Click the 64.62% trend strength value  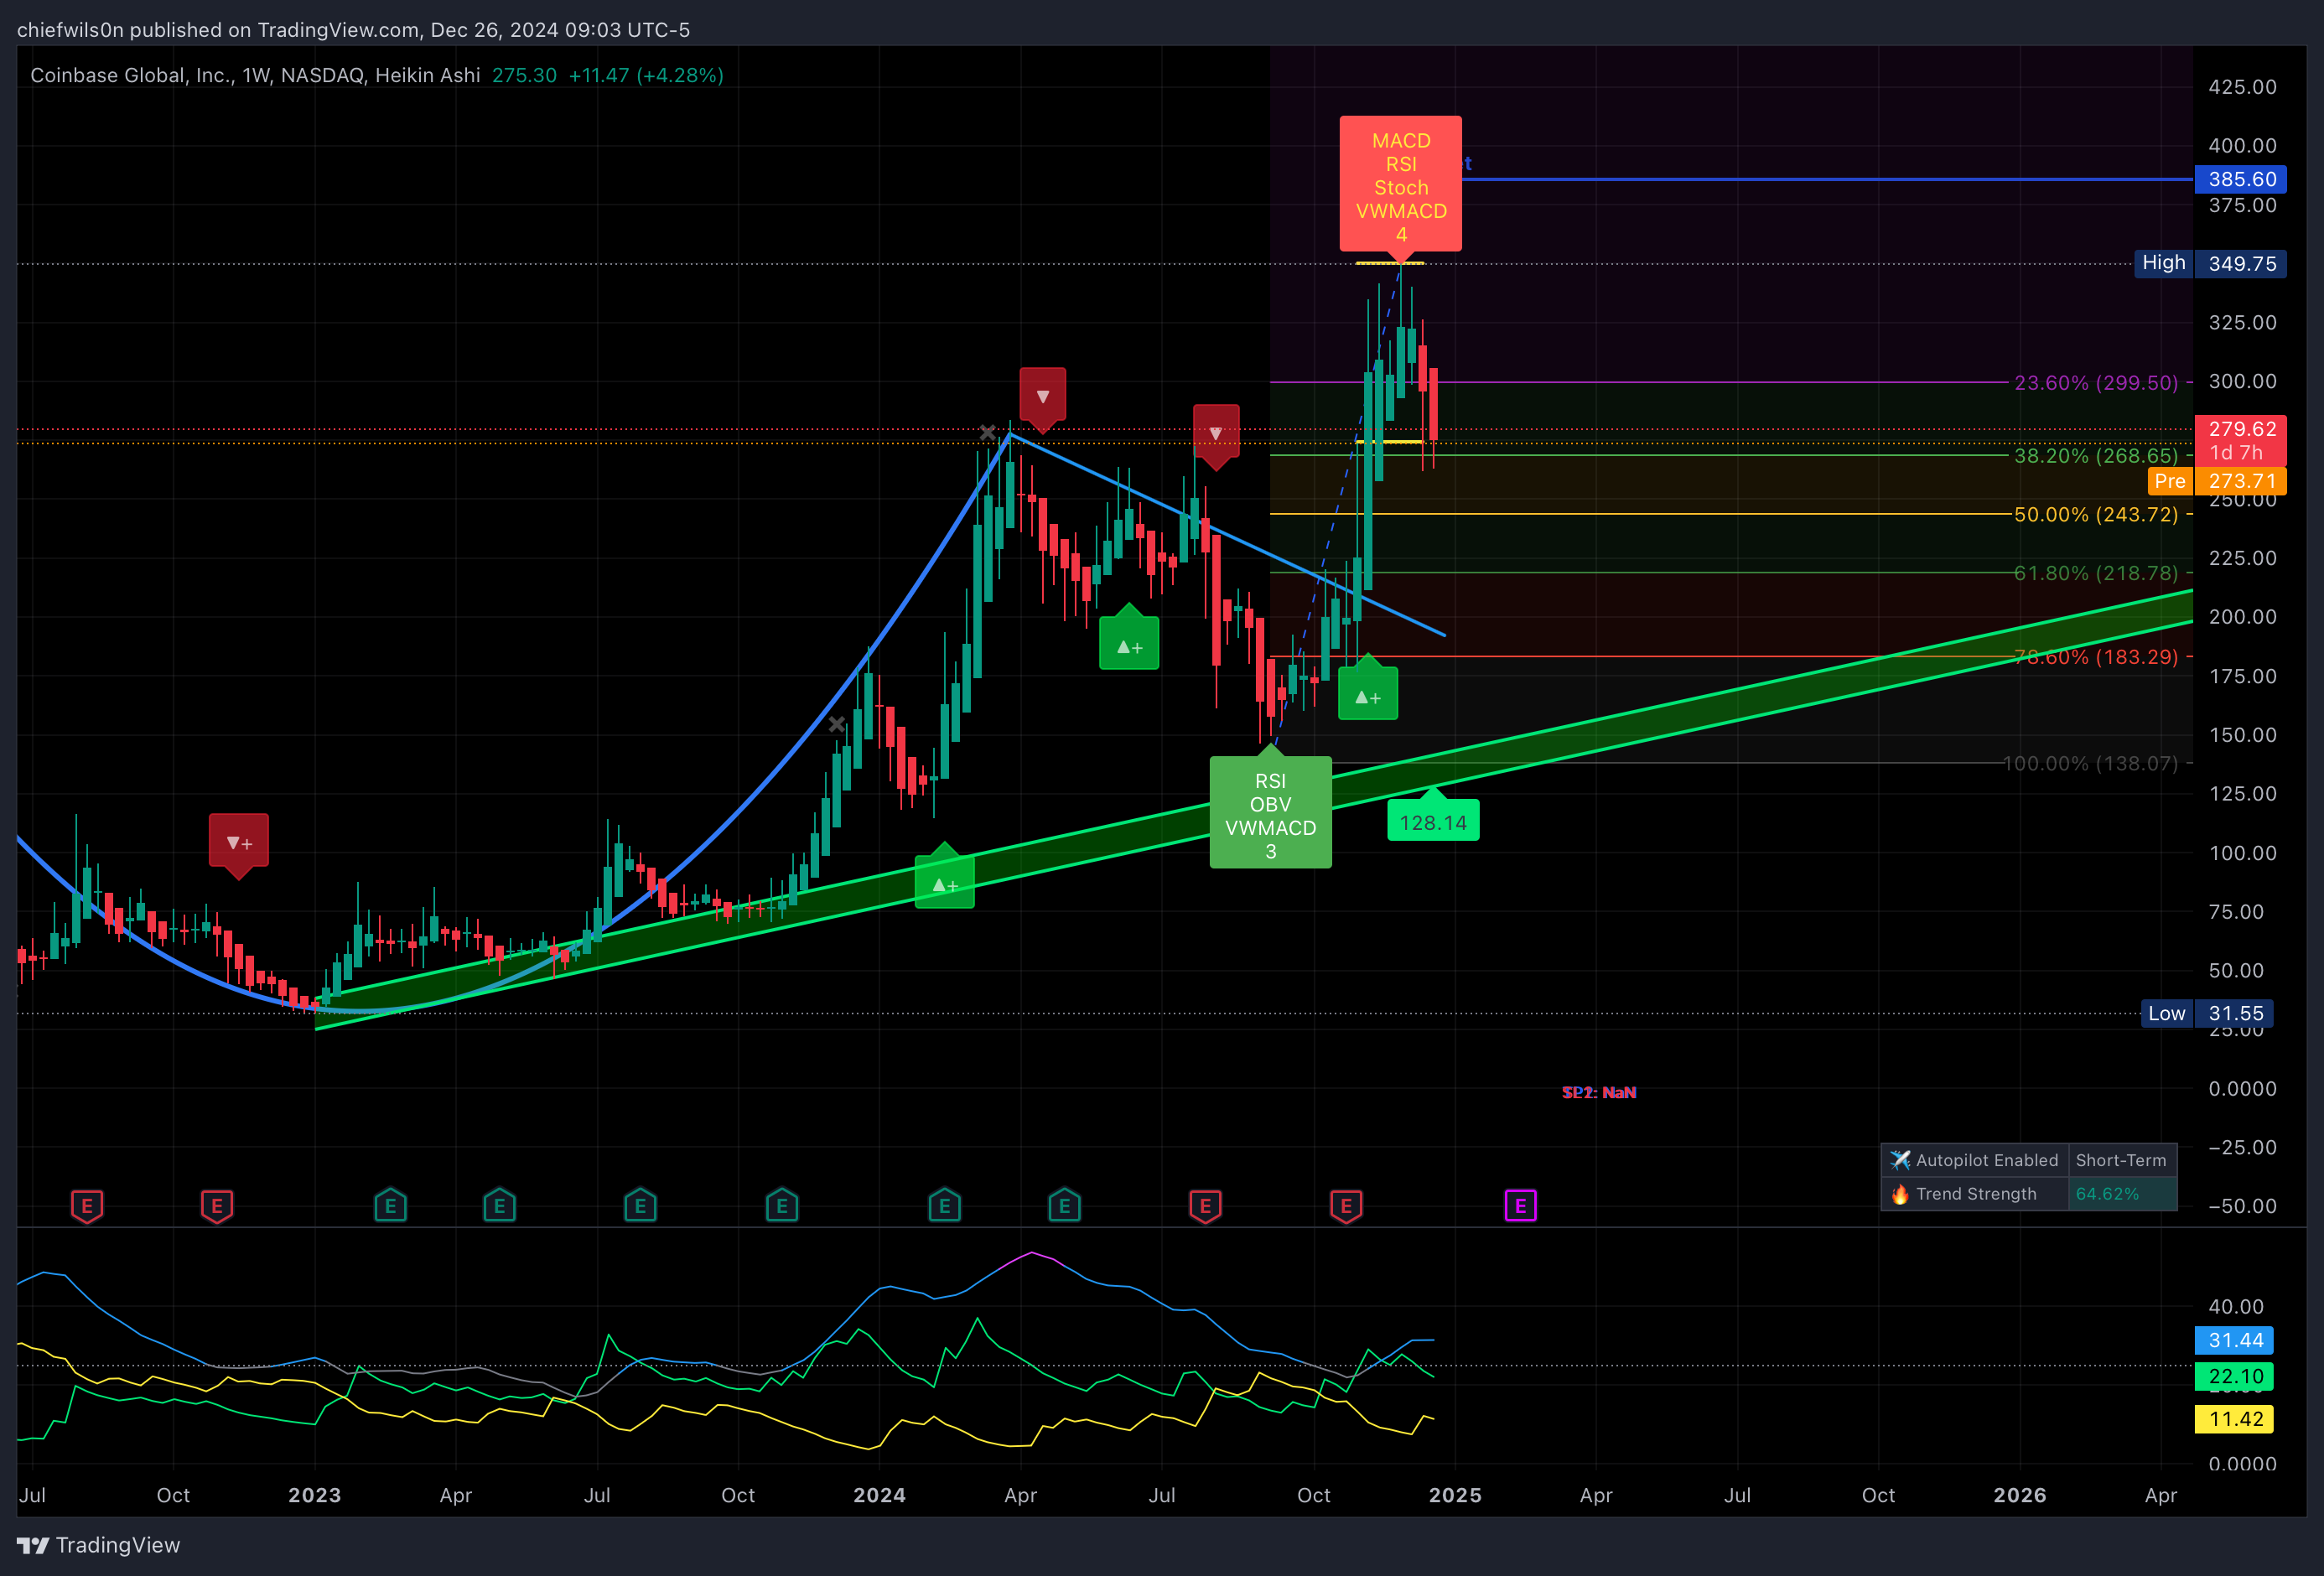pyautogui.click(x=2107, y=1194)
